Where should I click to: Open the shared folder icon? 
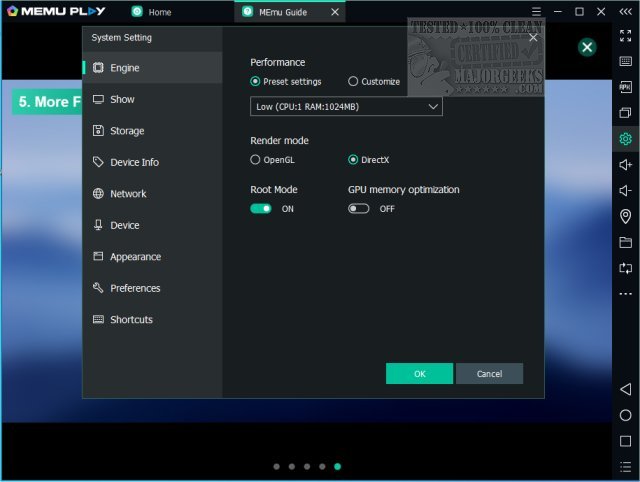pyautogui.click(x=625, y=242)
